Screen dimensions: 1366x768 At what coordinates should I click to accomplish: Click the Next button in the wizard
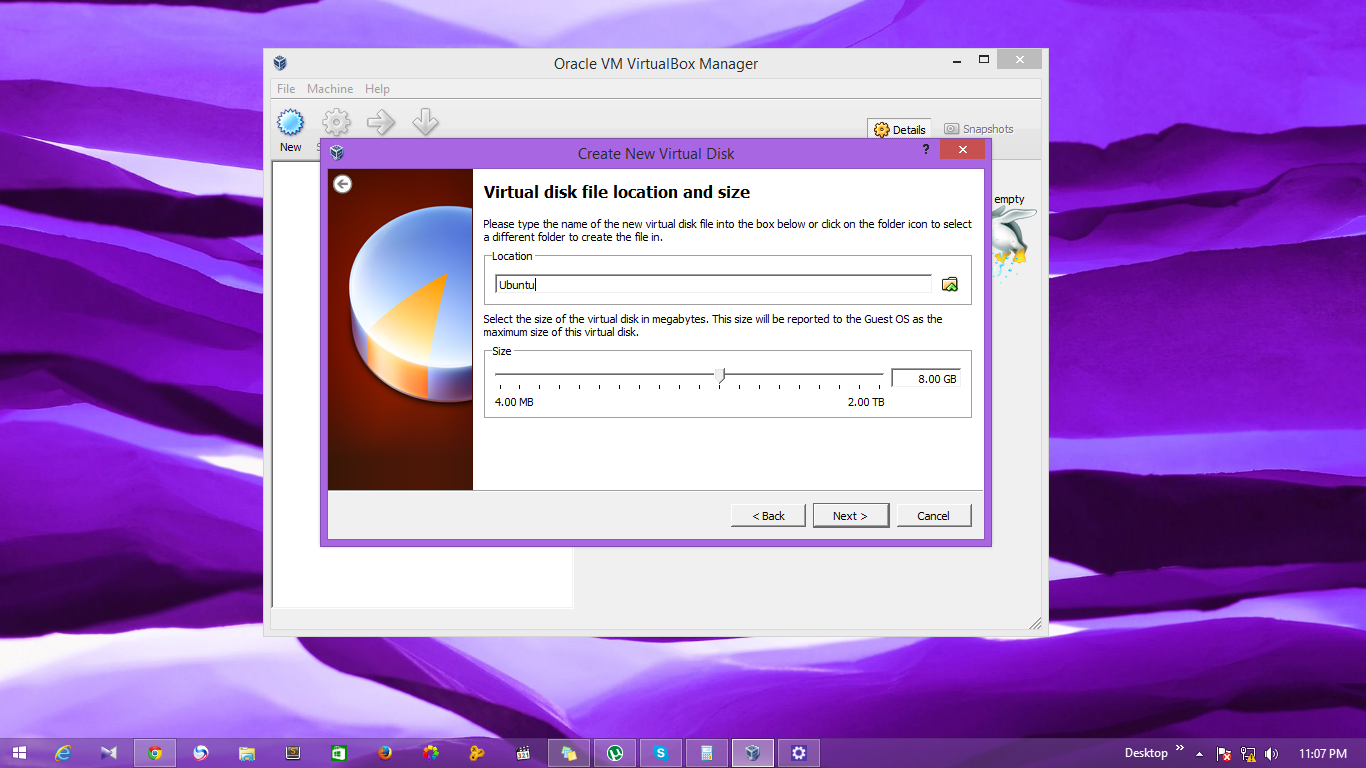(x=851, y=516)
